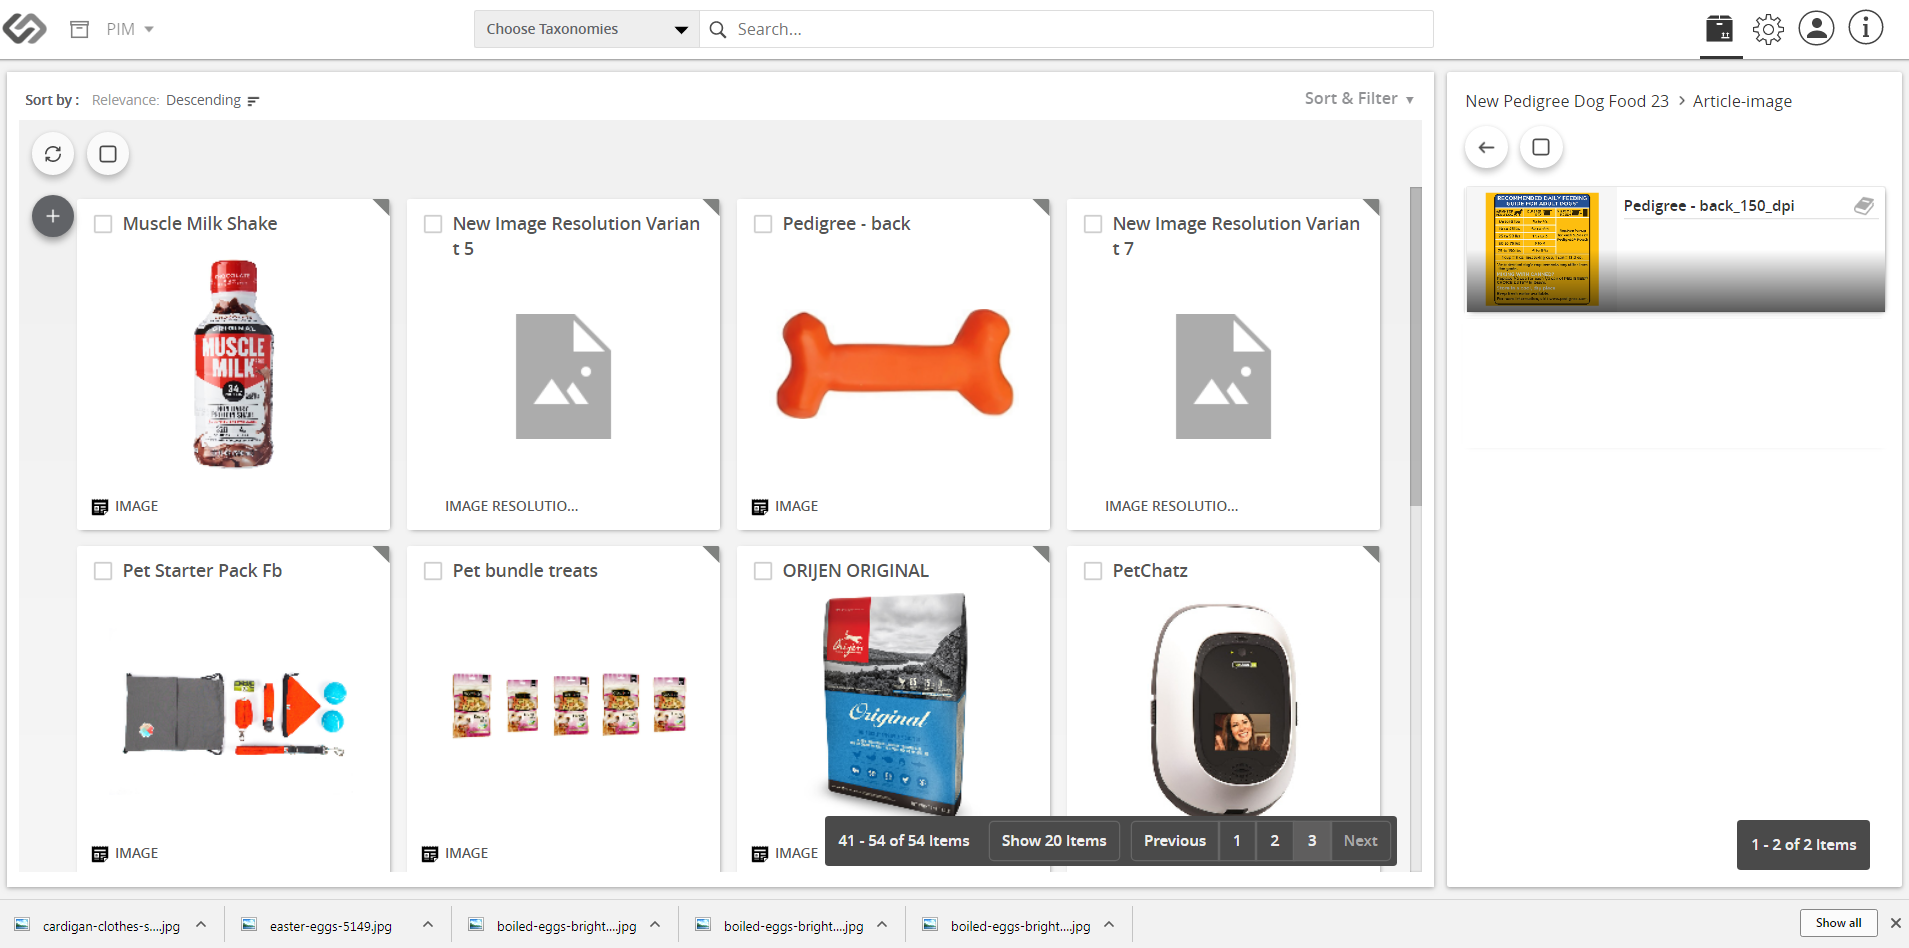The width and height of the screenshot is (1909, 948).
Task: Click the tag icon on Pedigree - back_150_dpi
Action: point(1864,206)
